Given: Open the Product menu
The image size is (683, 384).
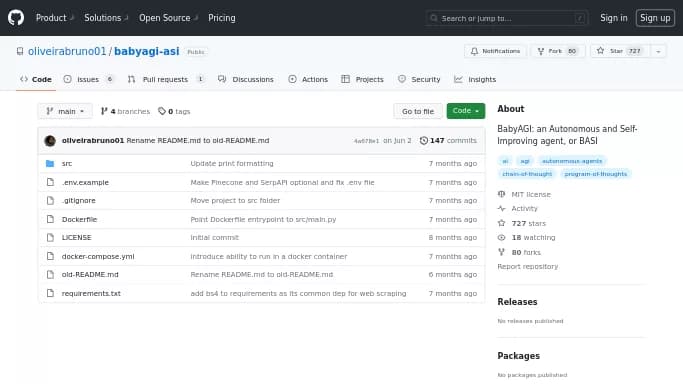Looking at the screenshot, I should pyautogui.click(x=54, y=18).
